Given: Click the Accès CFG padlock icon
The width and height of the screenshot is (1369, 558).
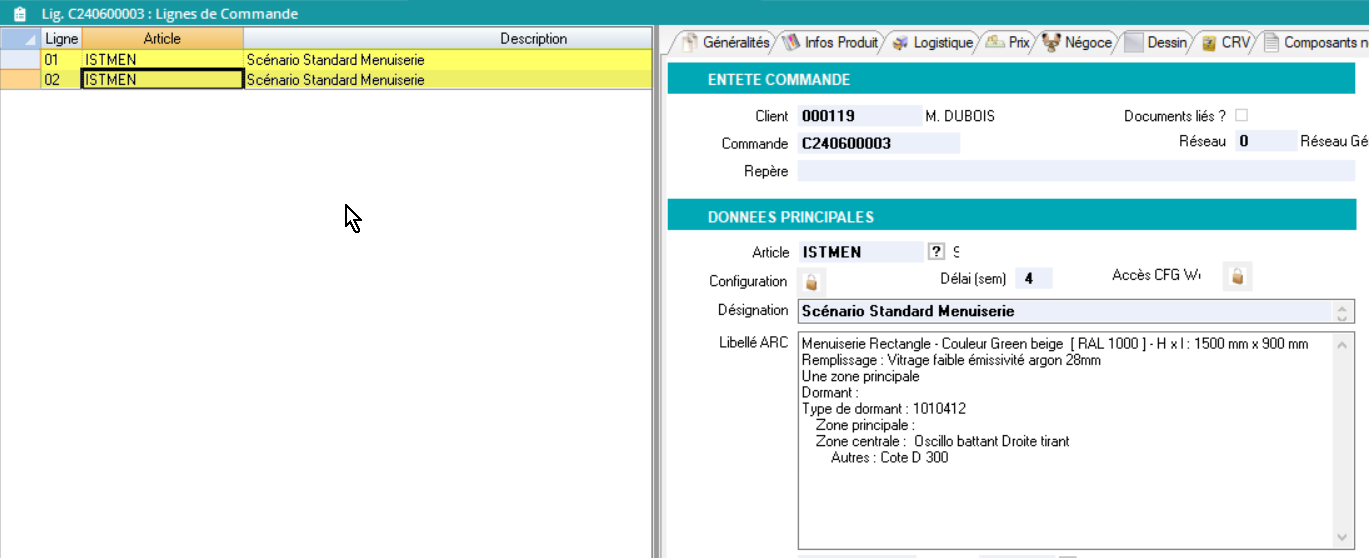Looking at the screenshot, I should coord(1237,277).
